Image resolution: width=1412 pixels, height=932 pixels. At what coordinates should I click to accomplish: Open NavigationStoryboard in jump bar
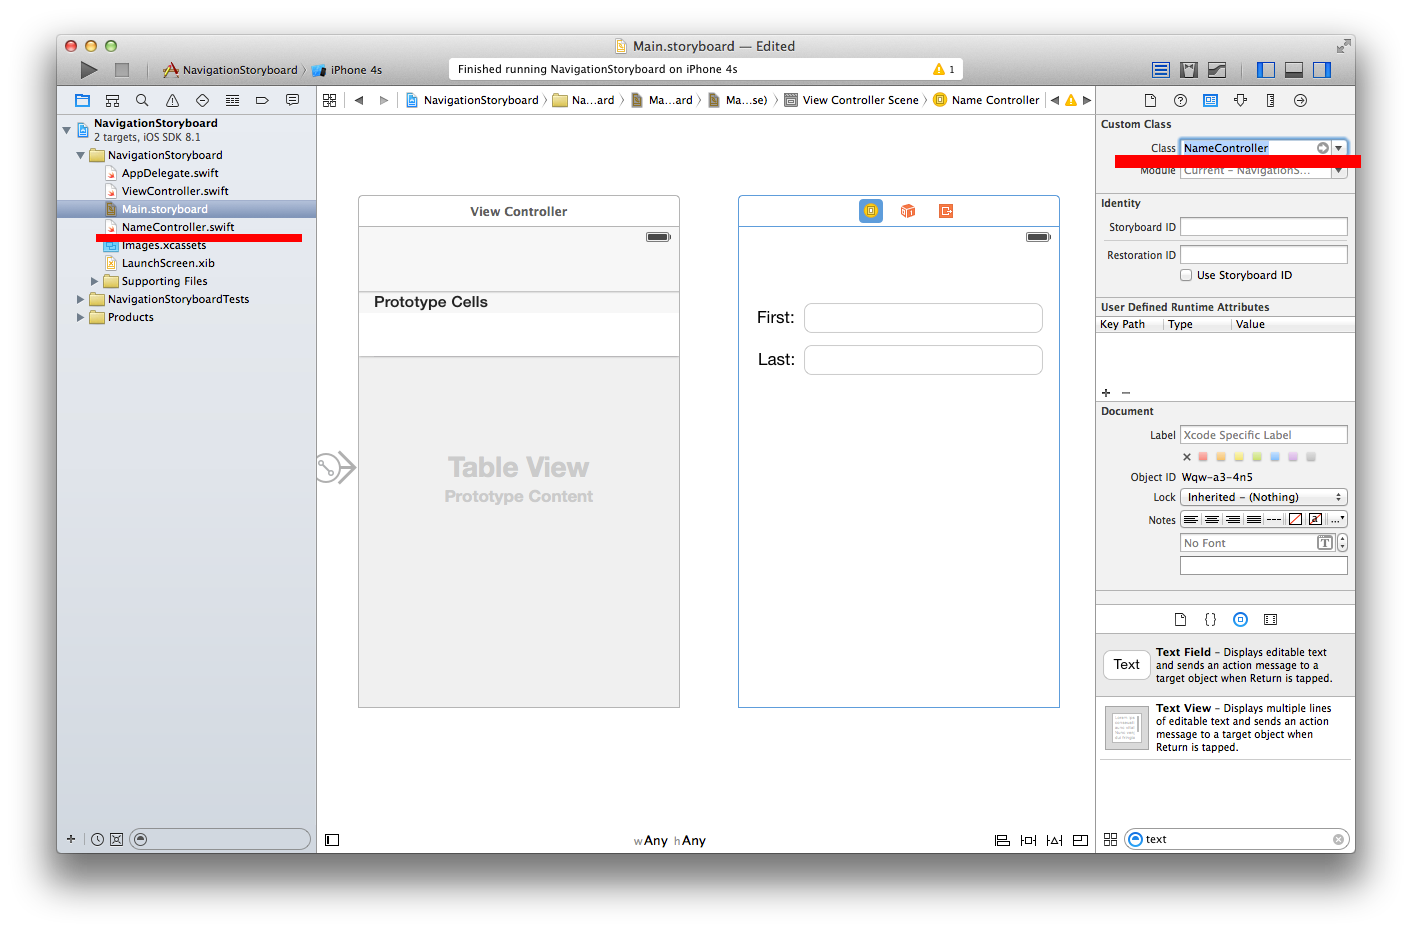(473, 100)
